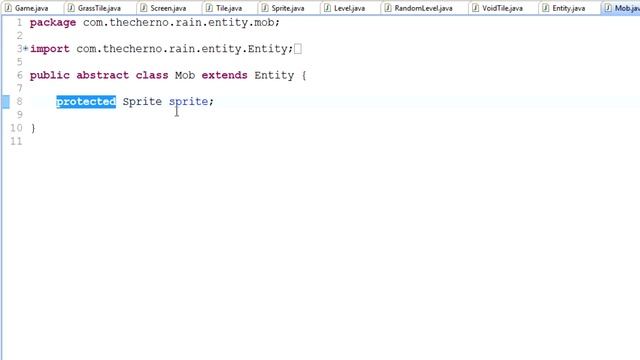Click the Java file icon on GrassTile.java tab

71,8
